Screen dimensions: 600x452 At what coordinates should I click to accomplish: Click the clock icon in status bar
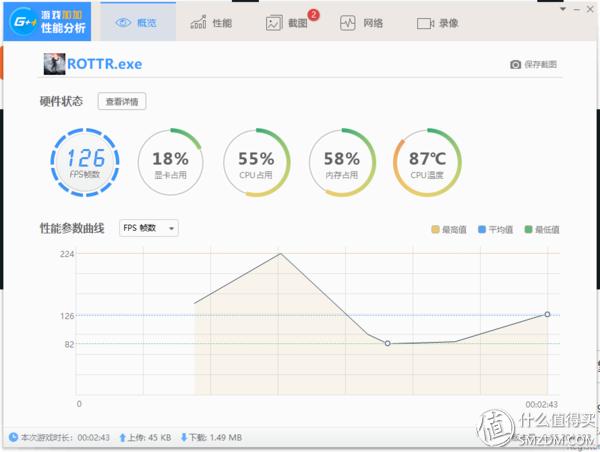point(13,437)
